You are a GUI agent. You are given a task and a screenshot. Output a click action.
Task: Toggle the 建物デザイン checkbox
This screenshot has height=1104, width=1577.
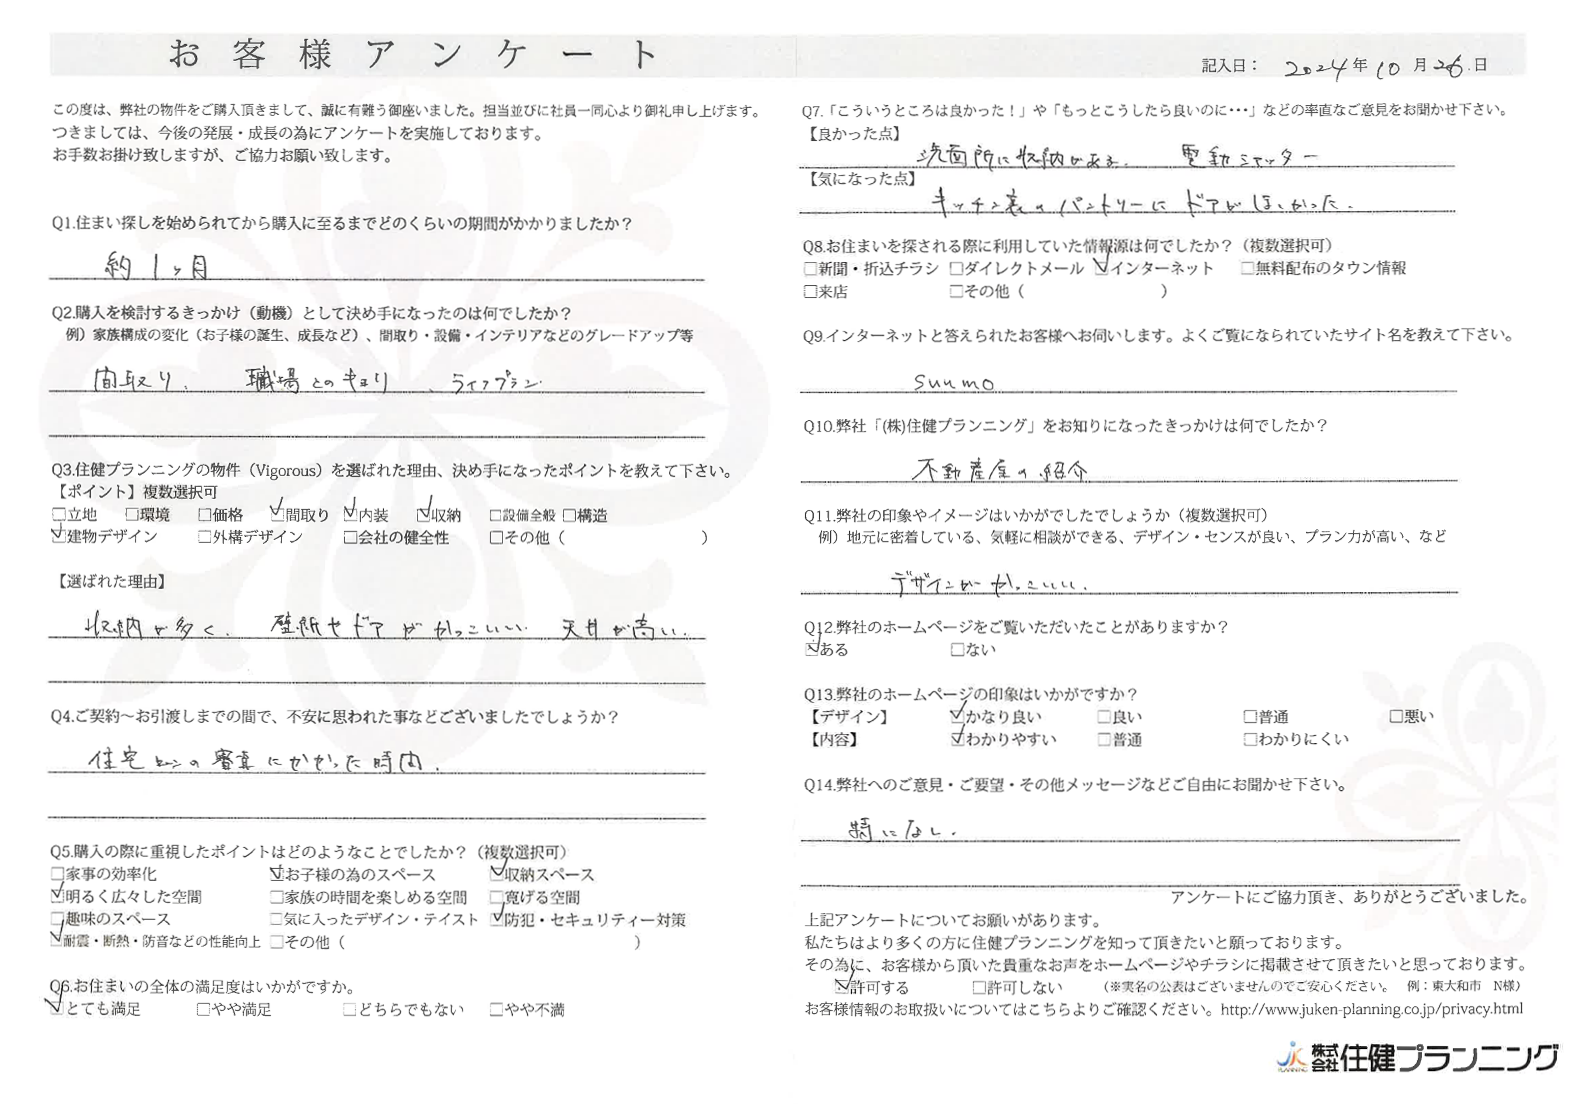(x=59, y=538)
